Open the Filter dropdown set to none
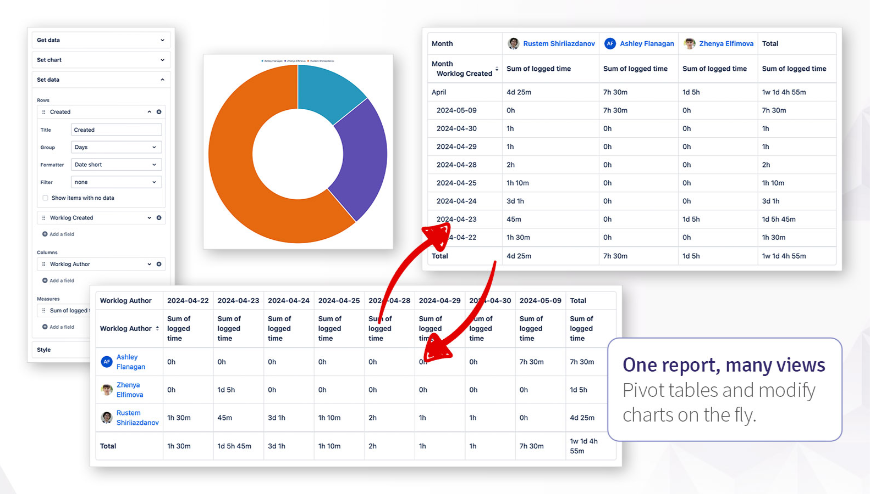This screenshot has height=494, width=870. (117, 182)
